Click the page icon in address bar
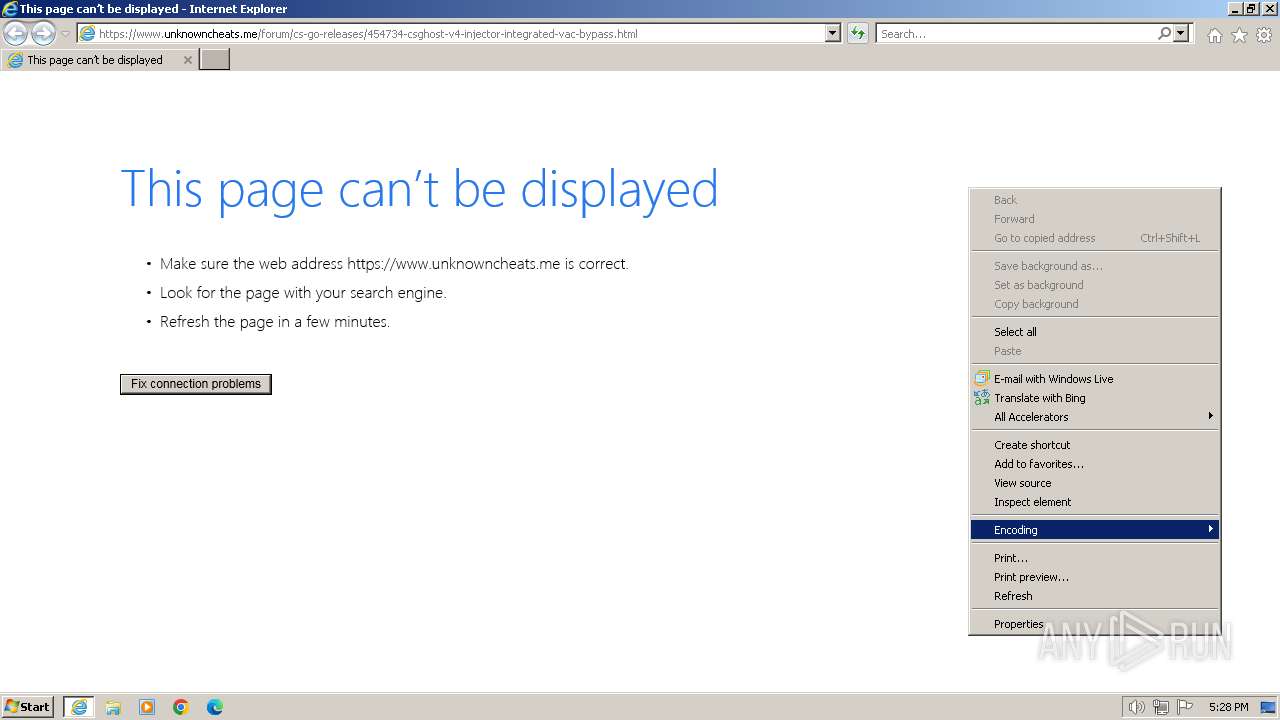 [88, 34]
